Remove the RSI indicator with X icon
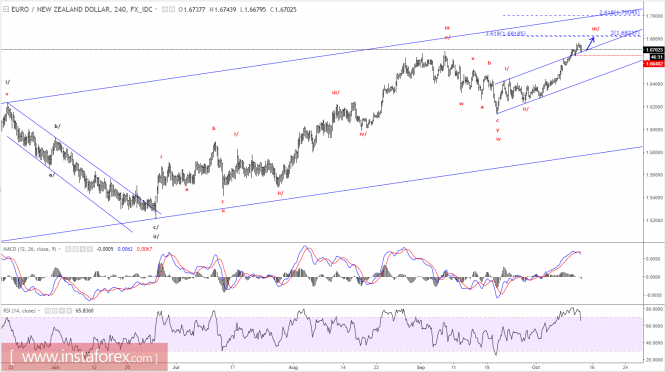The width and height of the screenshot is (665, 372). 69,310
